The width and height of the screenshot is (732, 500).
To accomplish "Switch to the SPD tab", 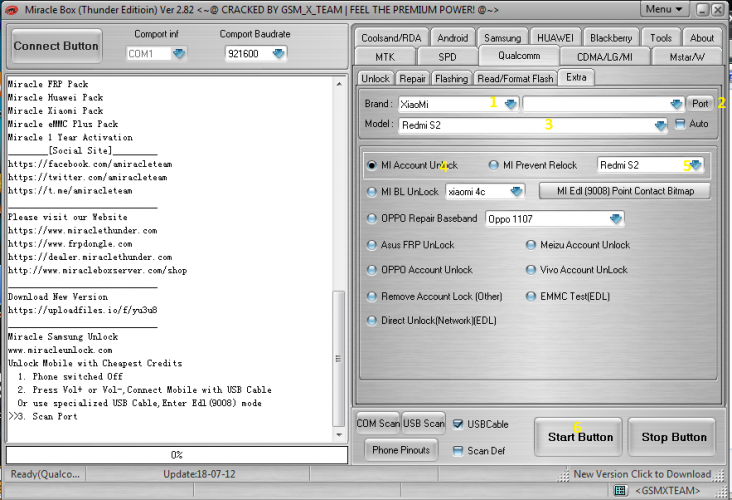I will tap(447, 57).
